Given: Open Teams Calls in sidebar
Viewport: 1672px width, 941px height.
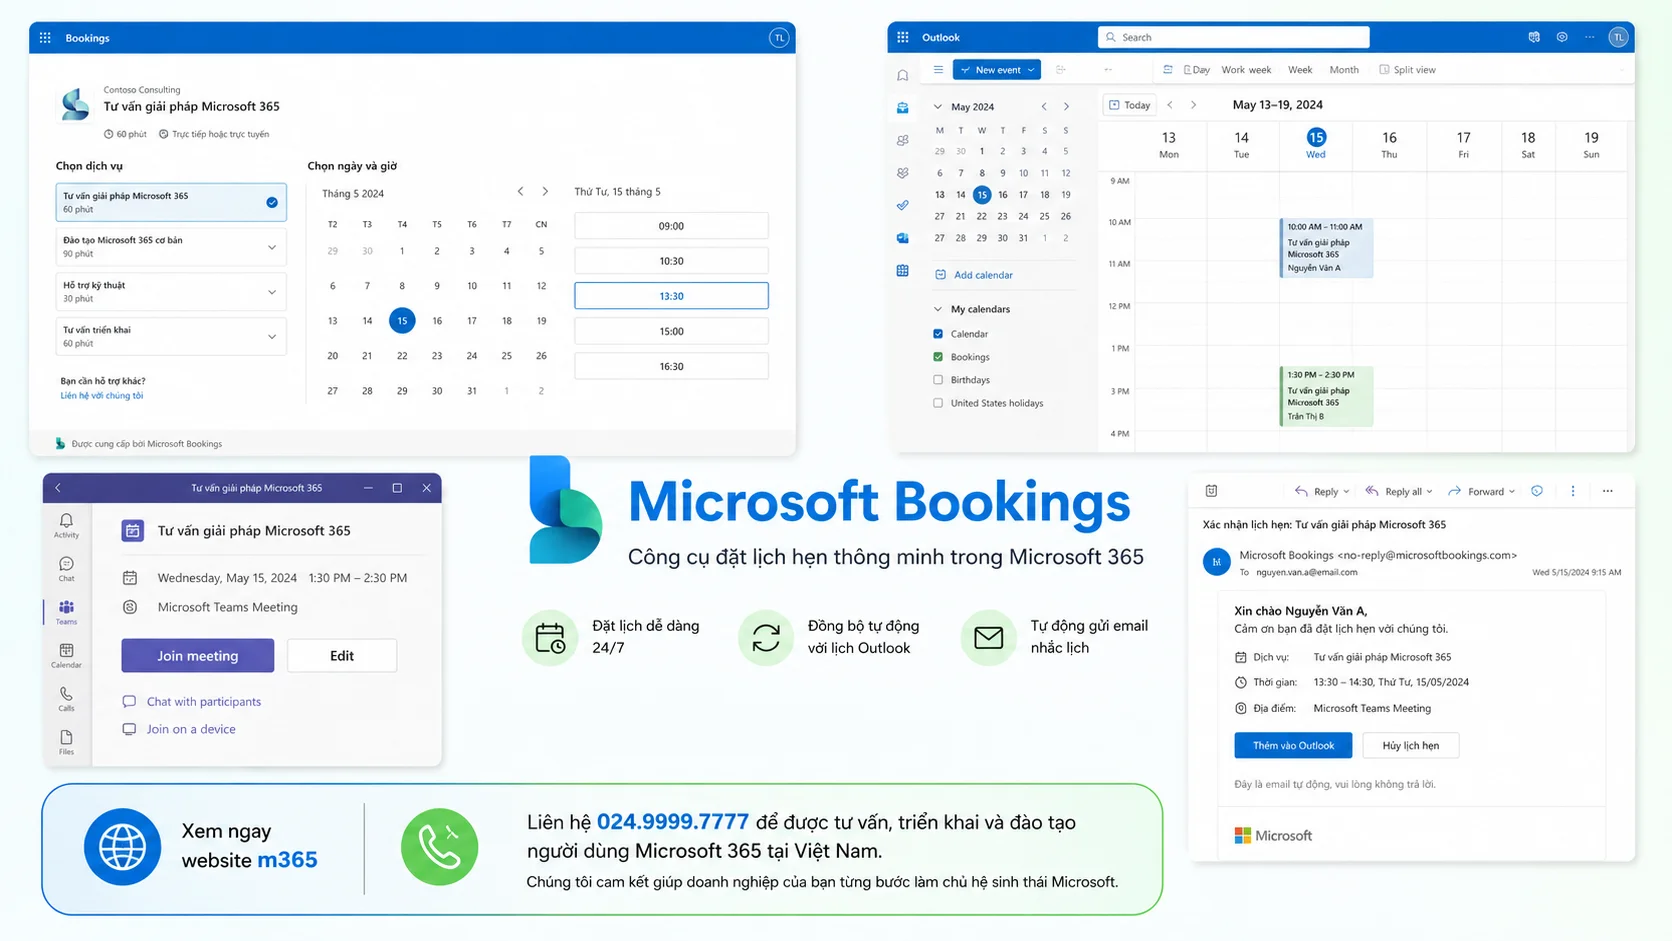Looking at the screenshot, I should pyautogui.click(x=66, y=698).
